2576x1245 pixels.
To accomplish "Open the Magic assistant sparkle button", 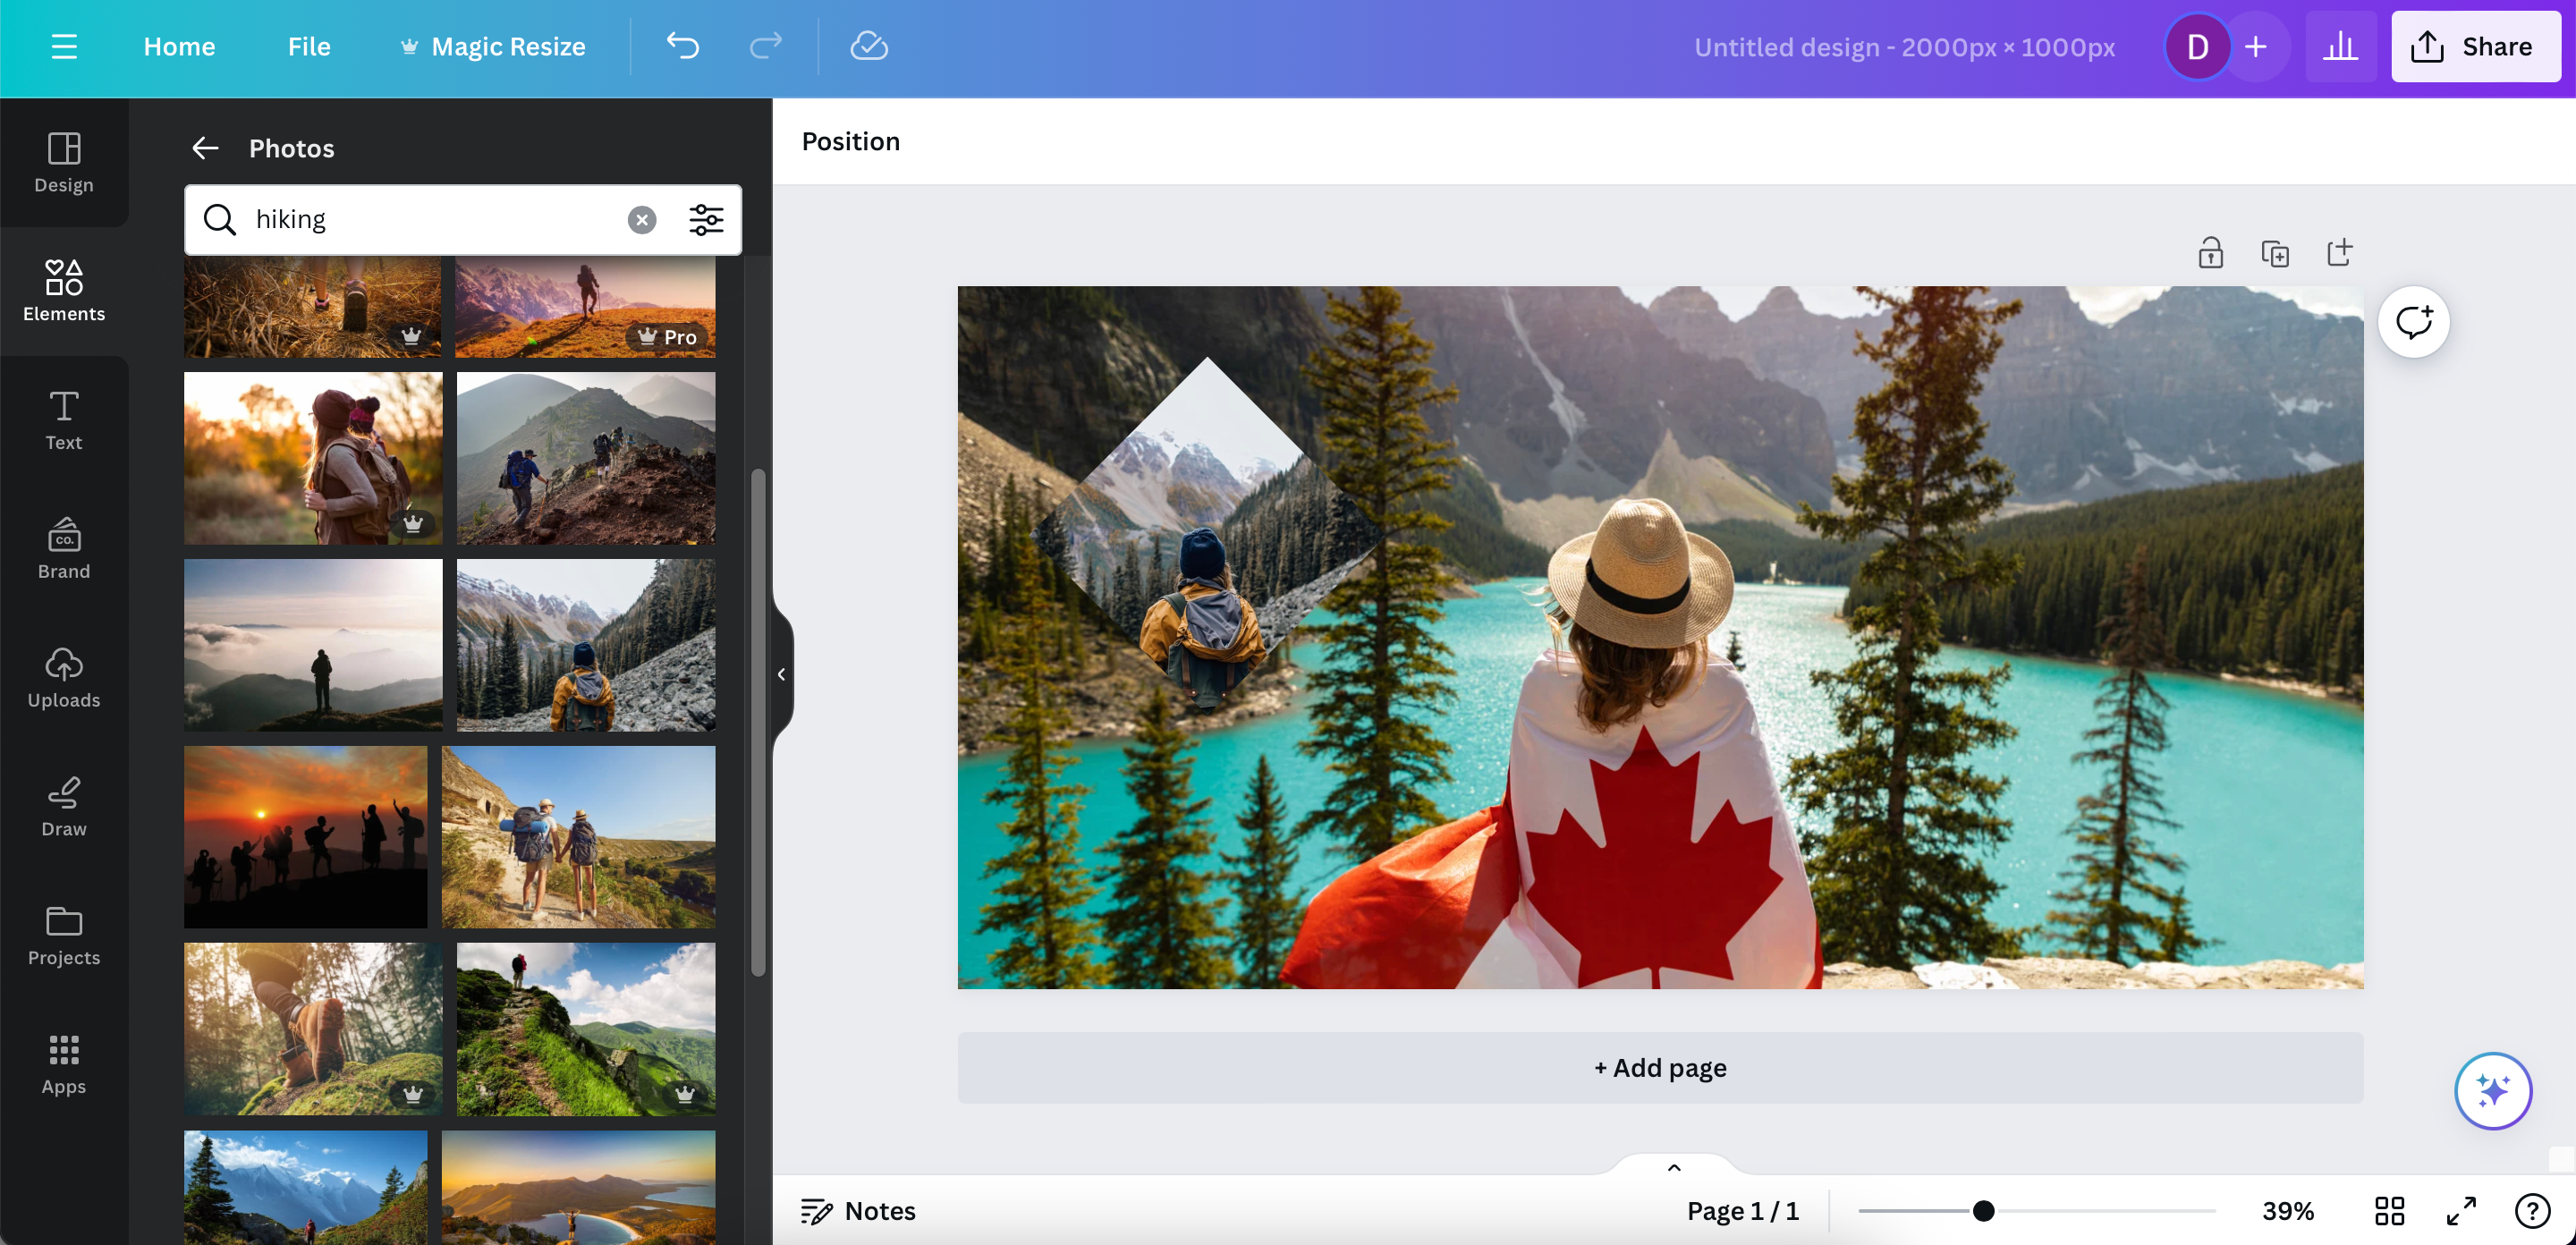I will tap(2492, 1090).
